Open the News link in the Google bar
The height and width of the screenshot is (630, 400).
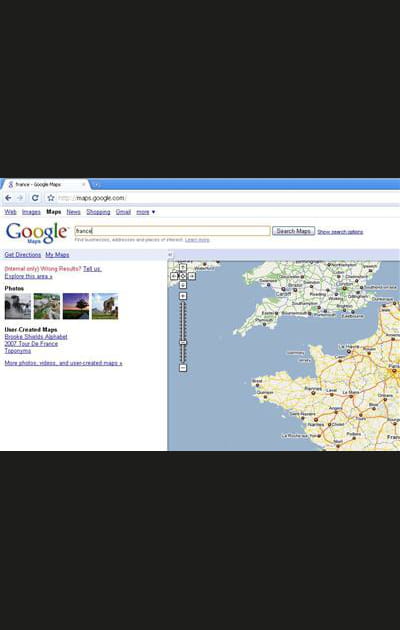point(73,212)
